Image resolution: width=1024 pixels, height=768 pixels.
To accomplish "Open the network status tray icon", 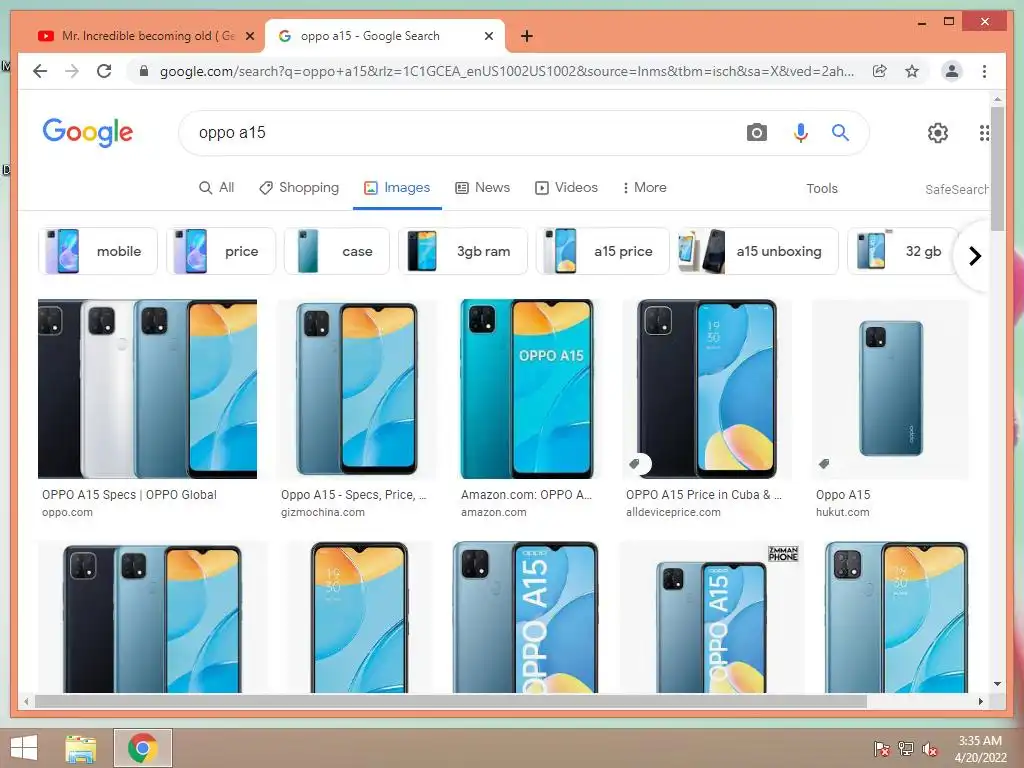I will 906,749.
